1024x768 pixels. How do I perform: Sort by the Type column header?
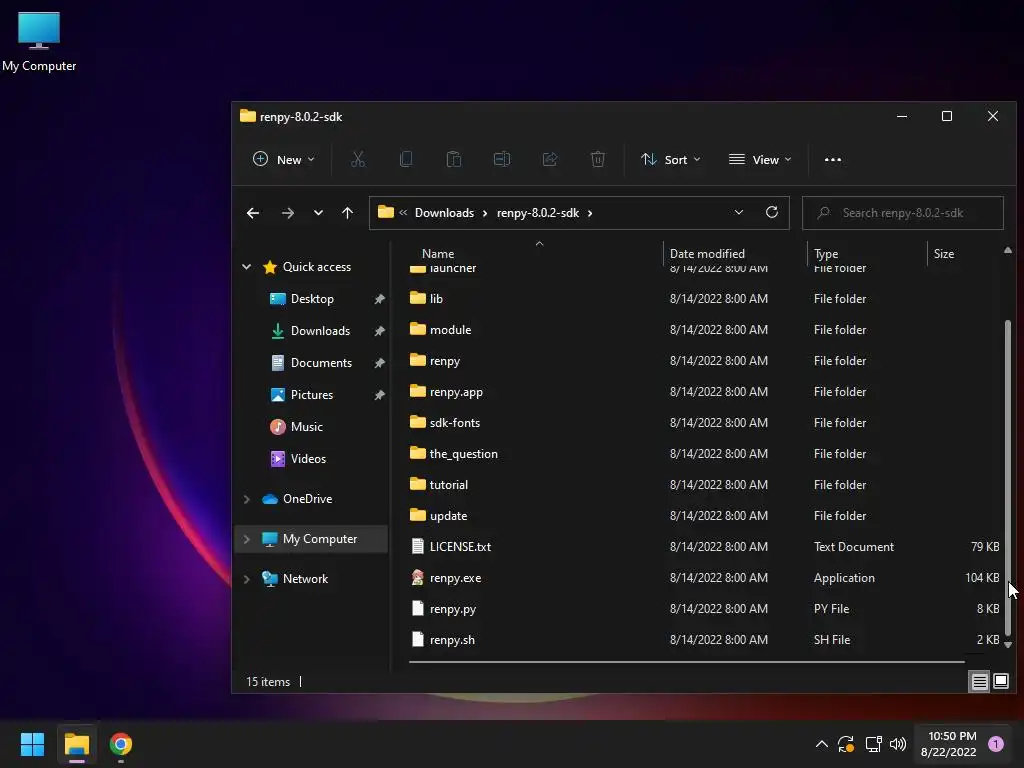[x=826, y=253]
